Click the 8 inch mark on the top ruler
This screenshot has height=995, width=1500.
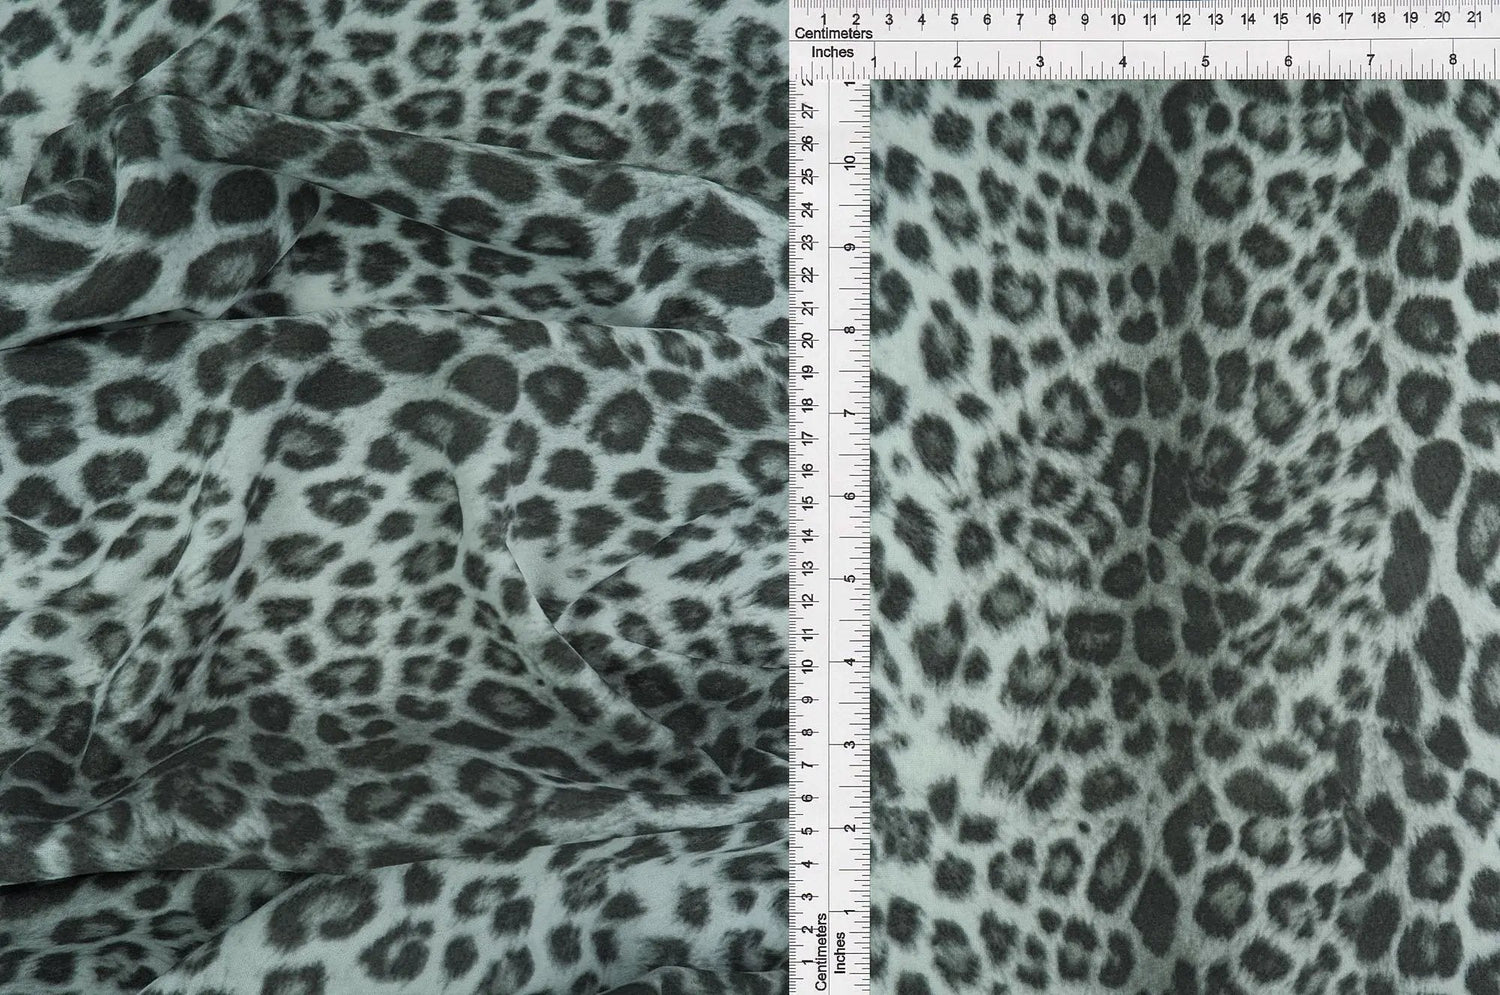pyautogui.click(x=1453, y=62)
